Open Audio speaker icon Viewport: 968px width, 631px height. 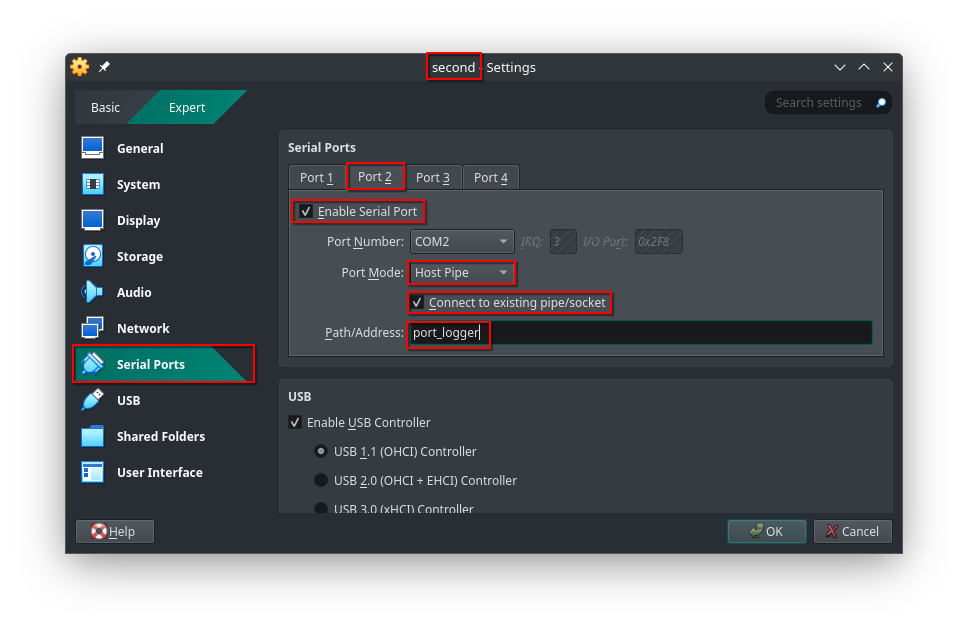[93, 292]
